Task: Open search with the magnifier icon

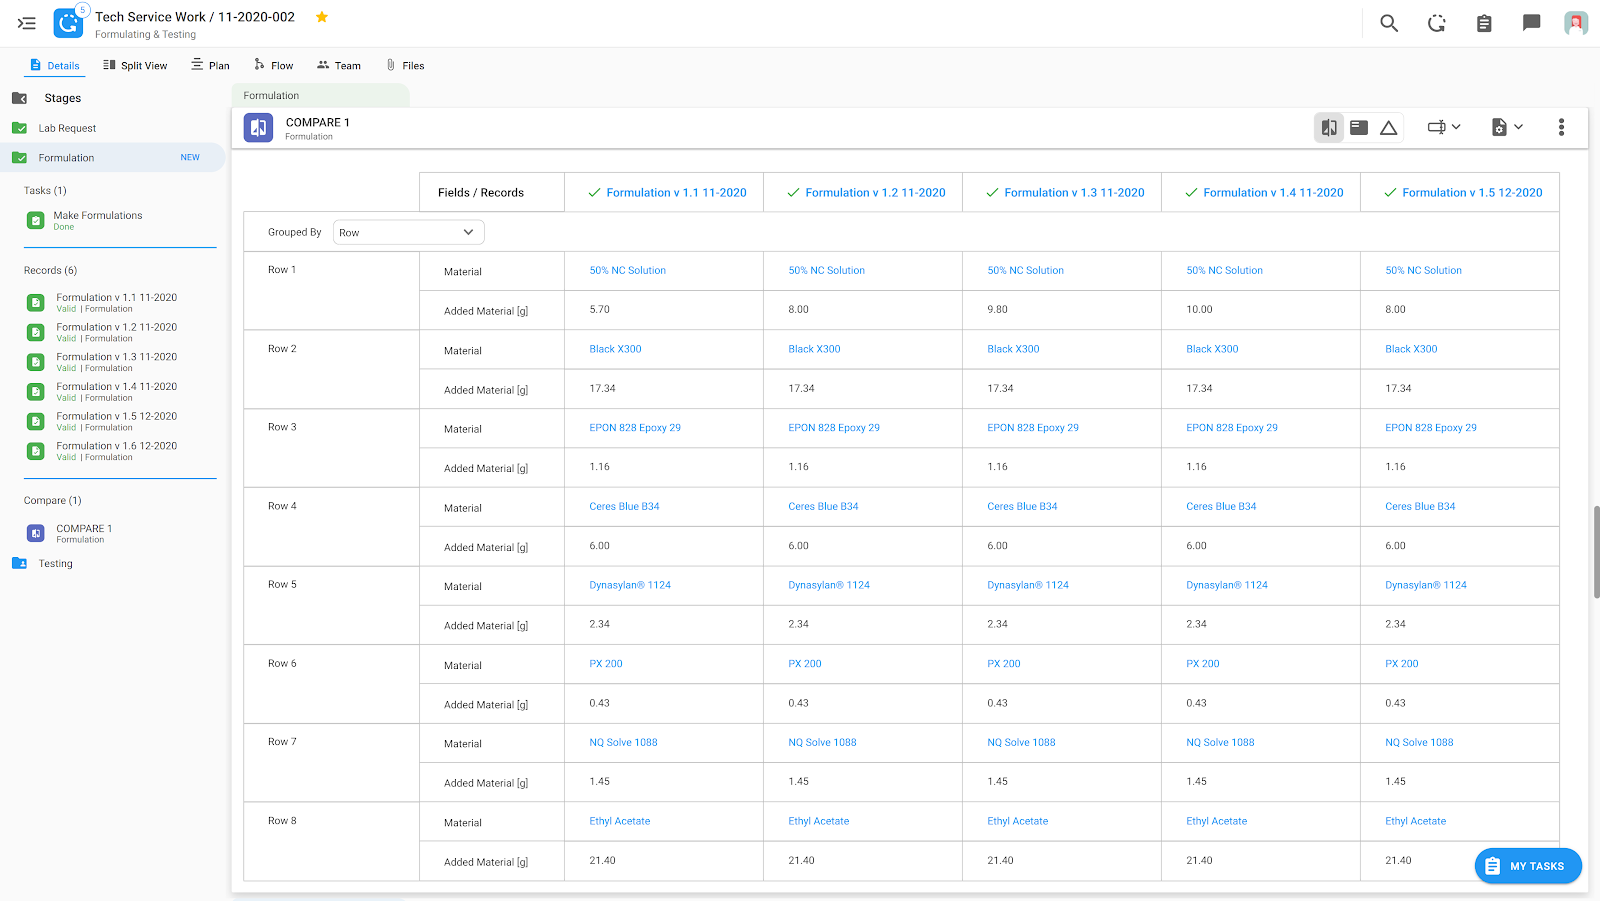Action: click(x=1389, y=23)
